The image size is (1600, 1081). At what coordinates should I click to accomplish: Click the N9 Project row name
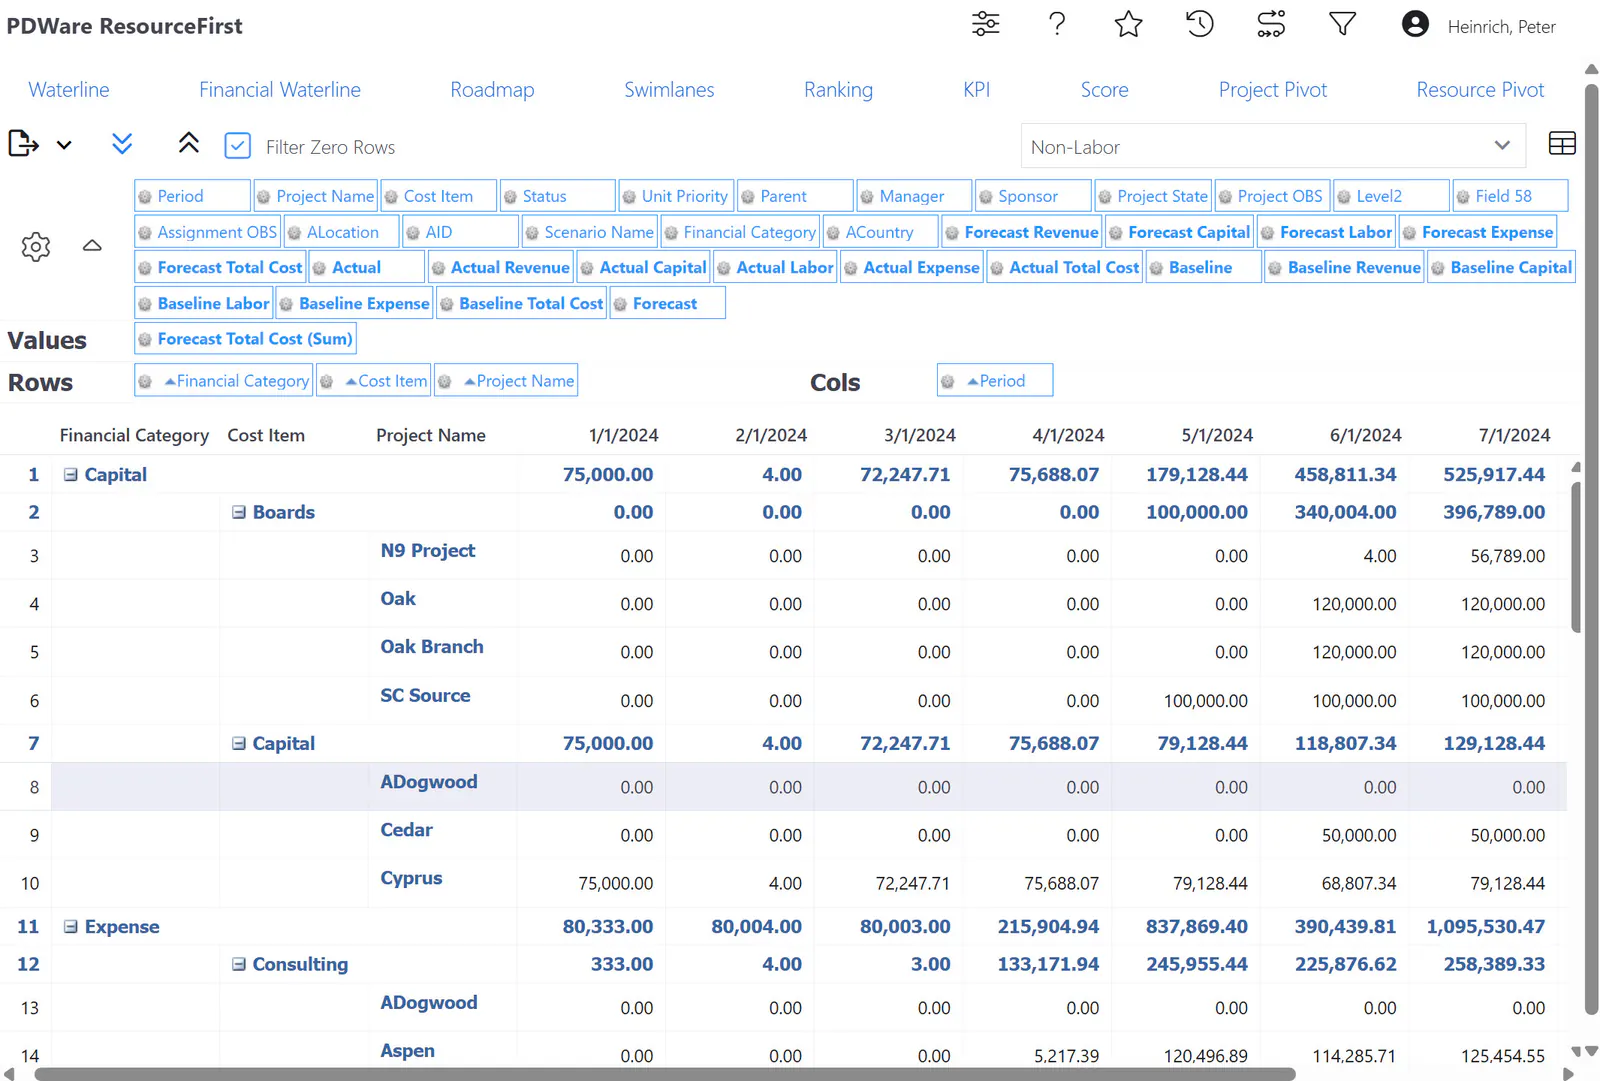point(428,551)
